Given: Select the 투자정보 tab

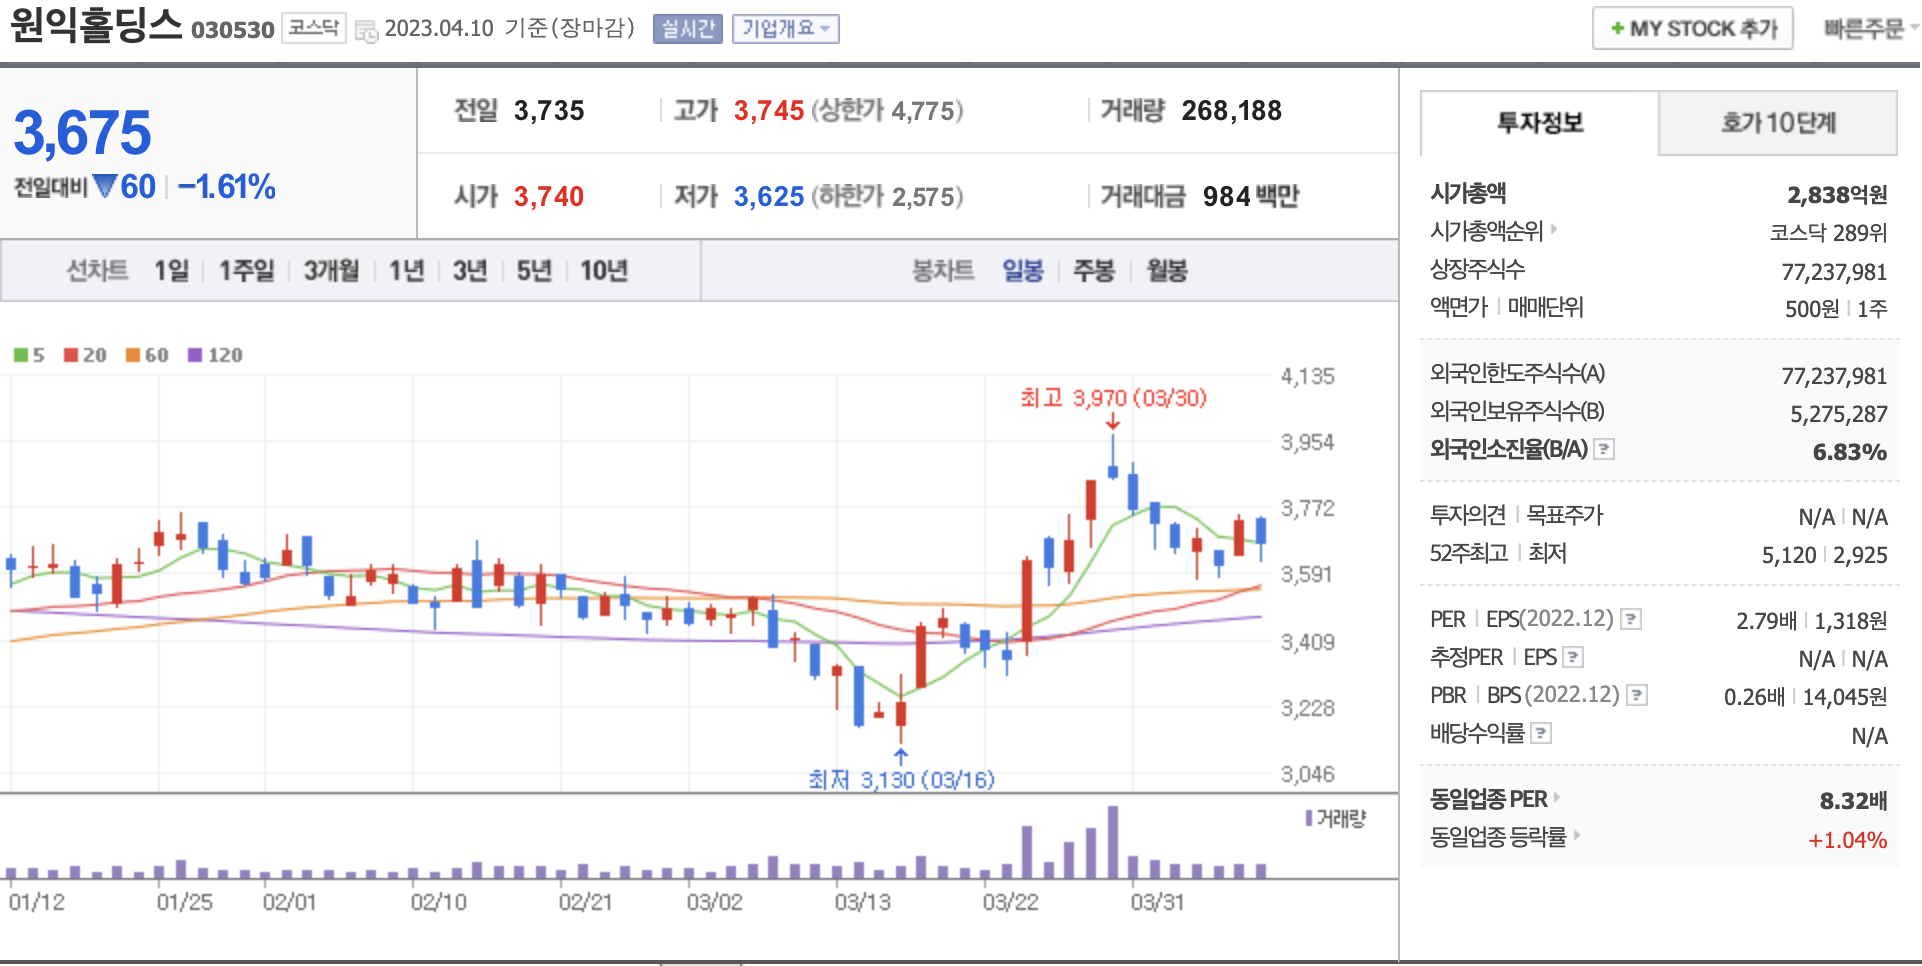Looking at the screenshot, I should tap(1539, 123).
